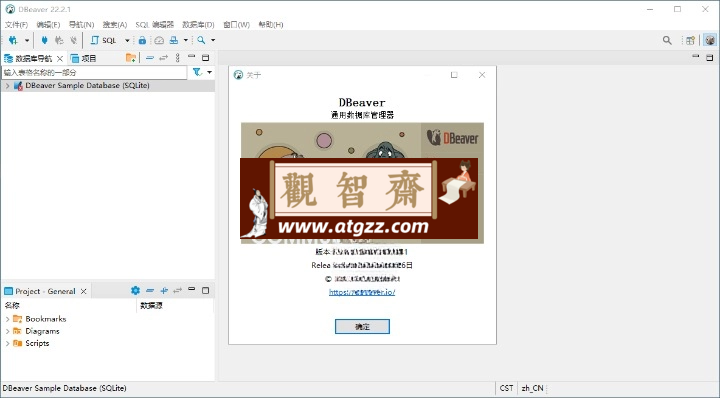The image size is (720, 398).
Task: Open the 编辑(E) menu
Action: pos(48,24)
